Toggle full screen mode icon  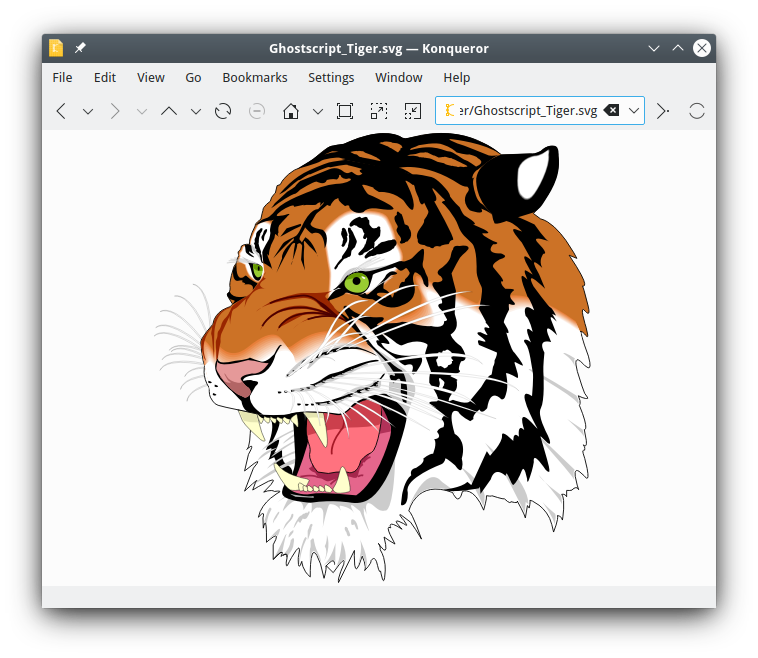point(345,111)
